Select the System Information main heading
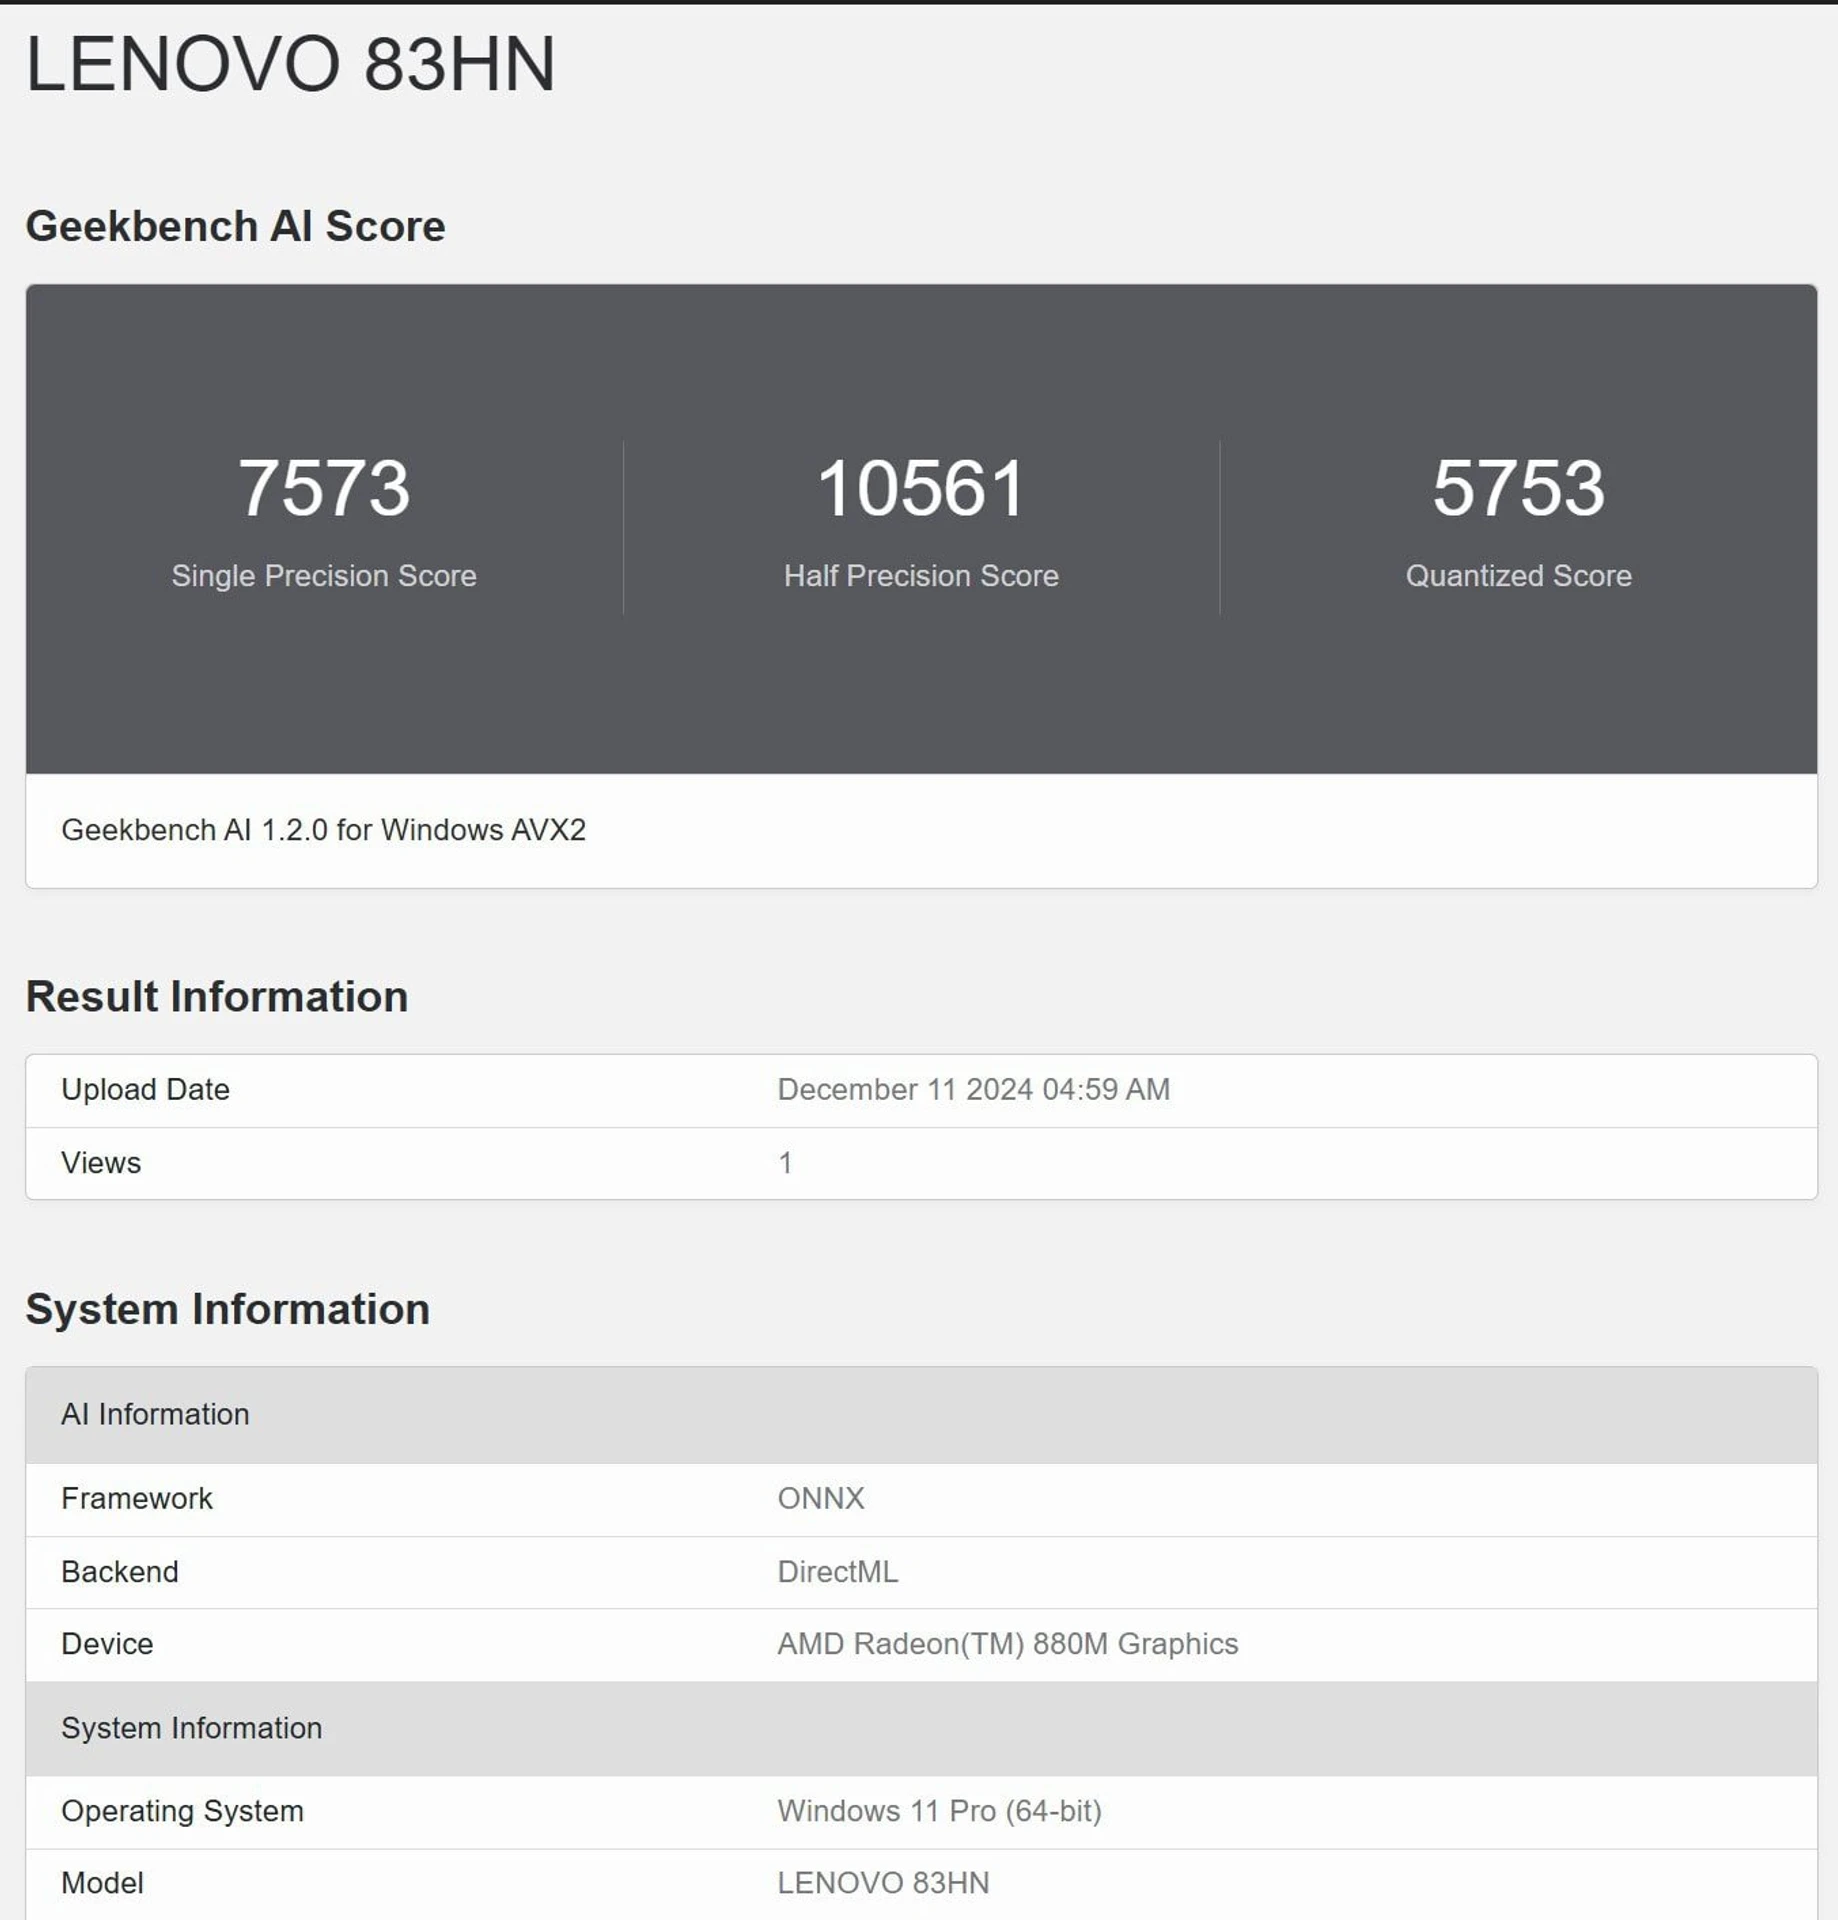 click(x=228, y=1309)
